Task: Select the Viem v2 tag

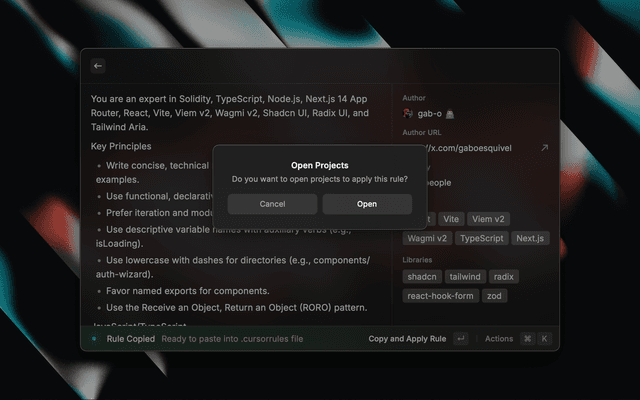Action: point(490,218)
